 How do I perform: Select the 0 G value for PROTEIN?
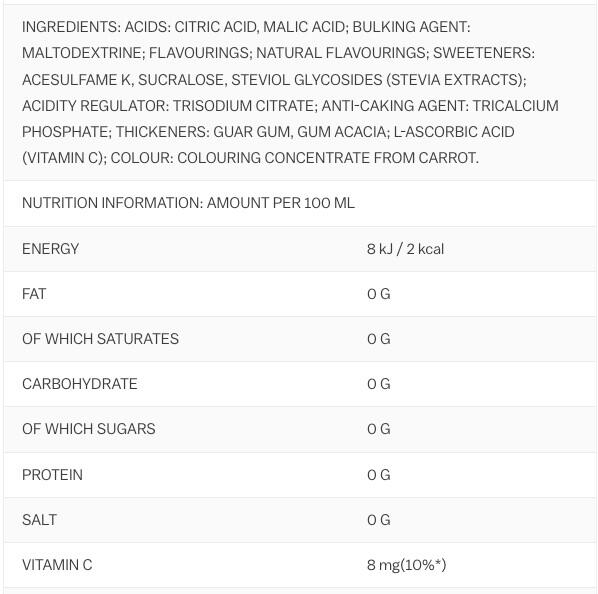tap(379, 475)
